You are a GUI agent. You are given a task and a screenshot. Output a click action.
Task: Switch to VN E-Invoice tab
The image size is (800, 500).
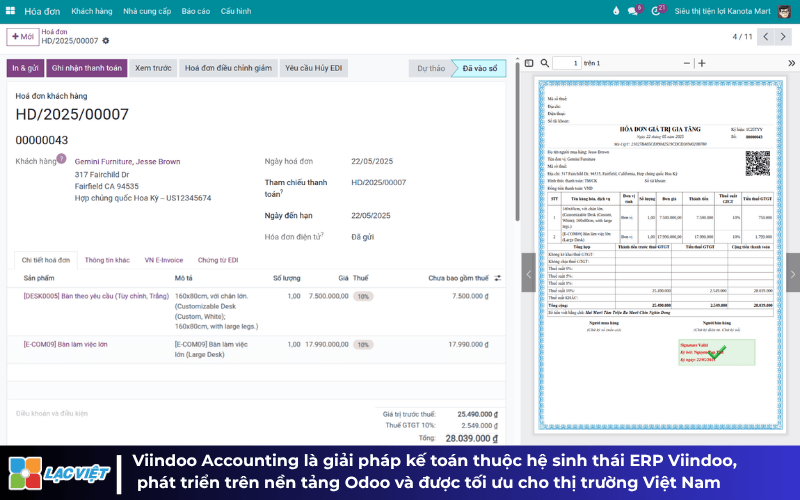point(164,260)
